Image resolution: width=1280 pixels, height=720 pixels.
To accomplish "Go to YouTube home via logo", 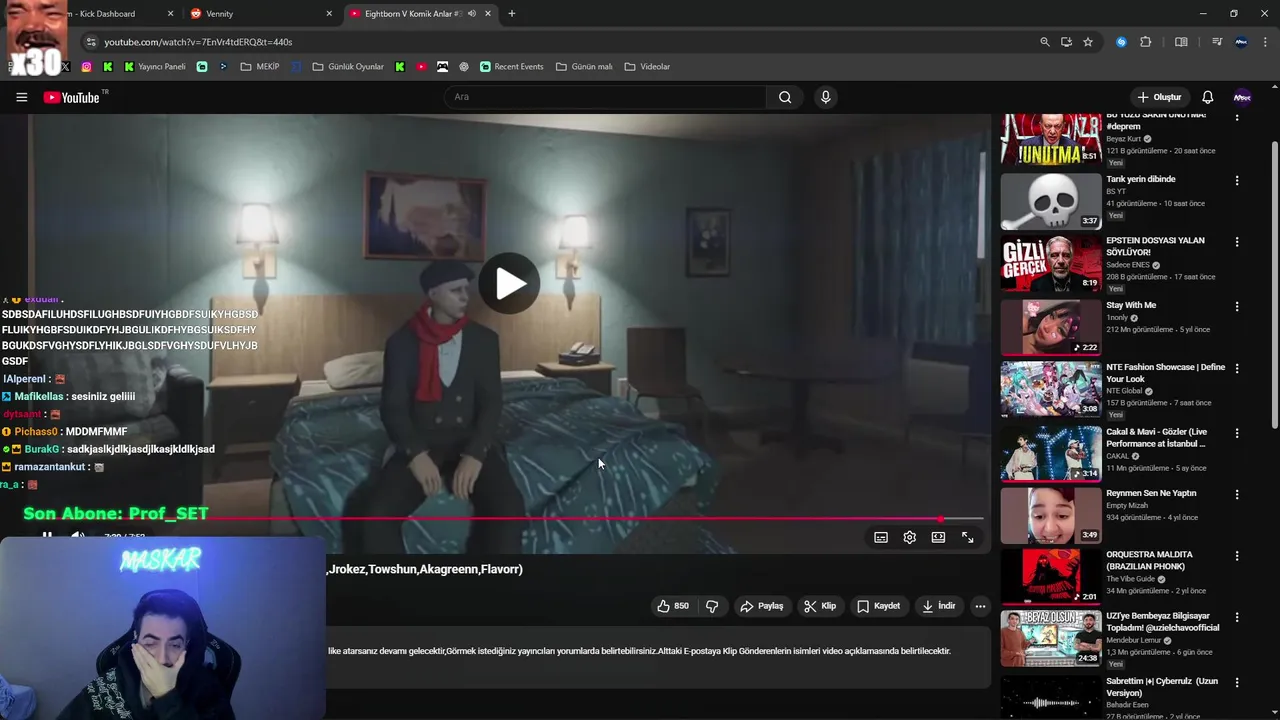I will (x=71, y=97).
